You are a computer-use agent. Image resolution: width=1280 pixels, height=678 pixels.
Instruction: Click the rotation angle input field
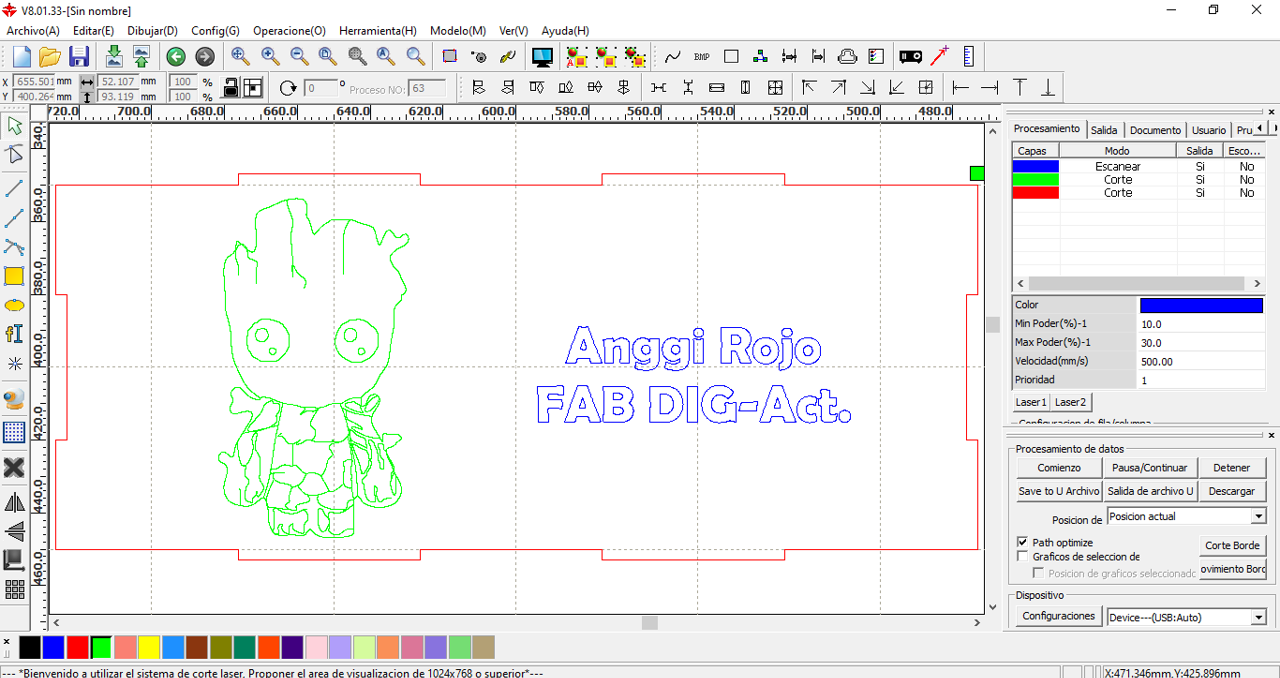coord(320,88)
